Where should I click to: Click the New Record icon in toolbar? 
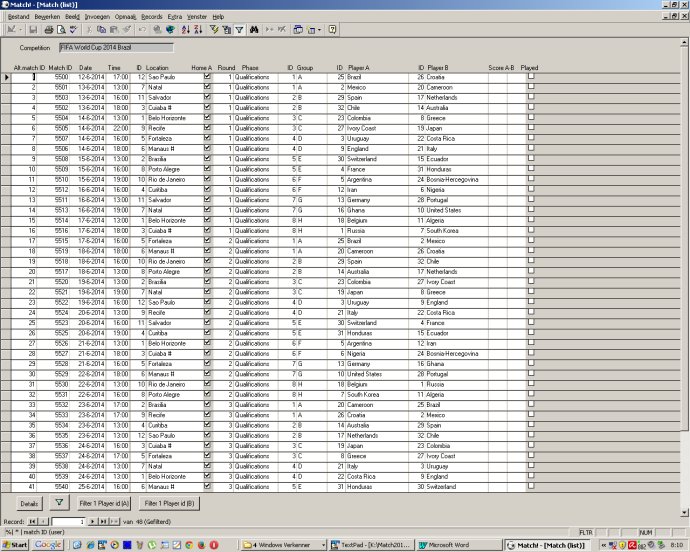click(x=269, y=29)
